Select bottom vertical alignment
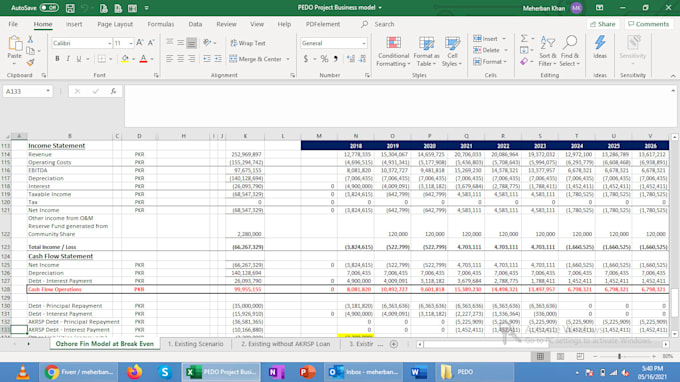 (191, 42)
